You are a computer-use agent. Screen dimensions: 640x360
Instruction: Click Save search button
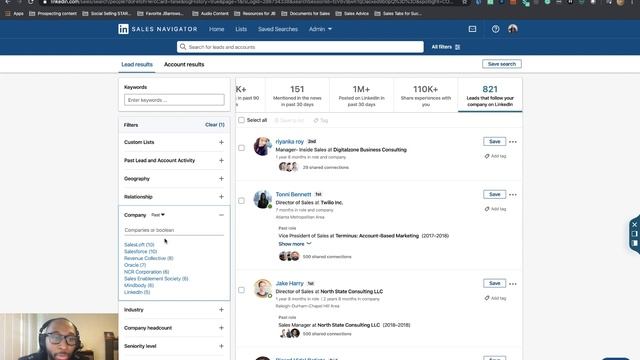point(502,64)
